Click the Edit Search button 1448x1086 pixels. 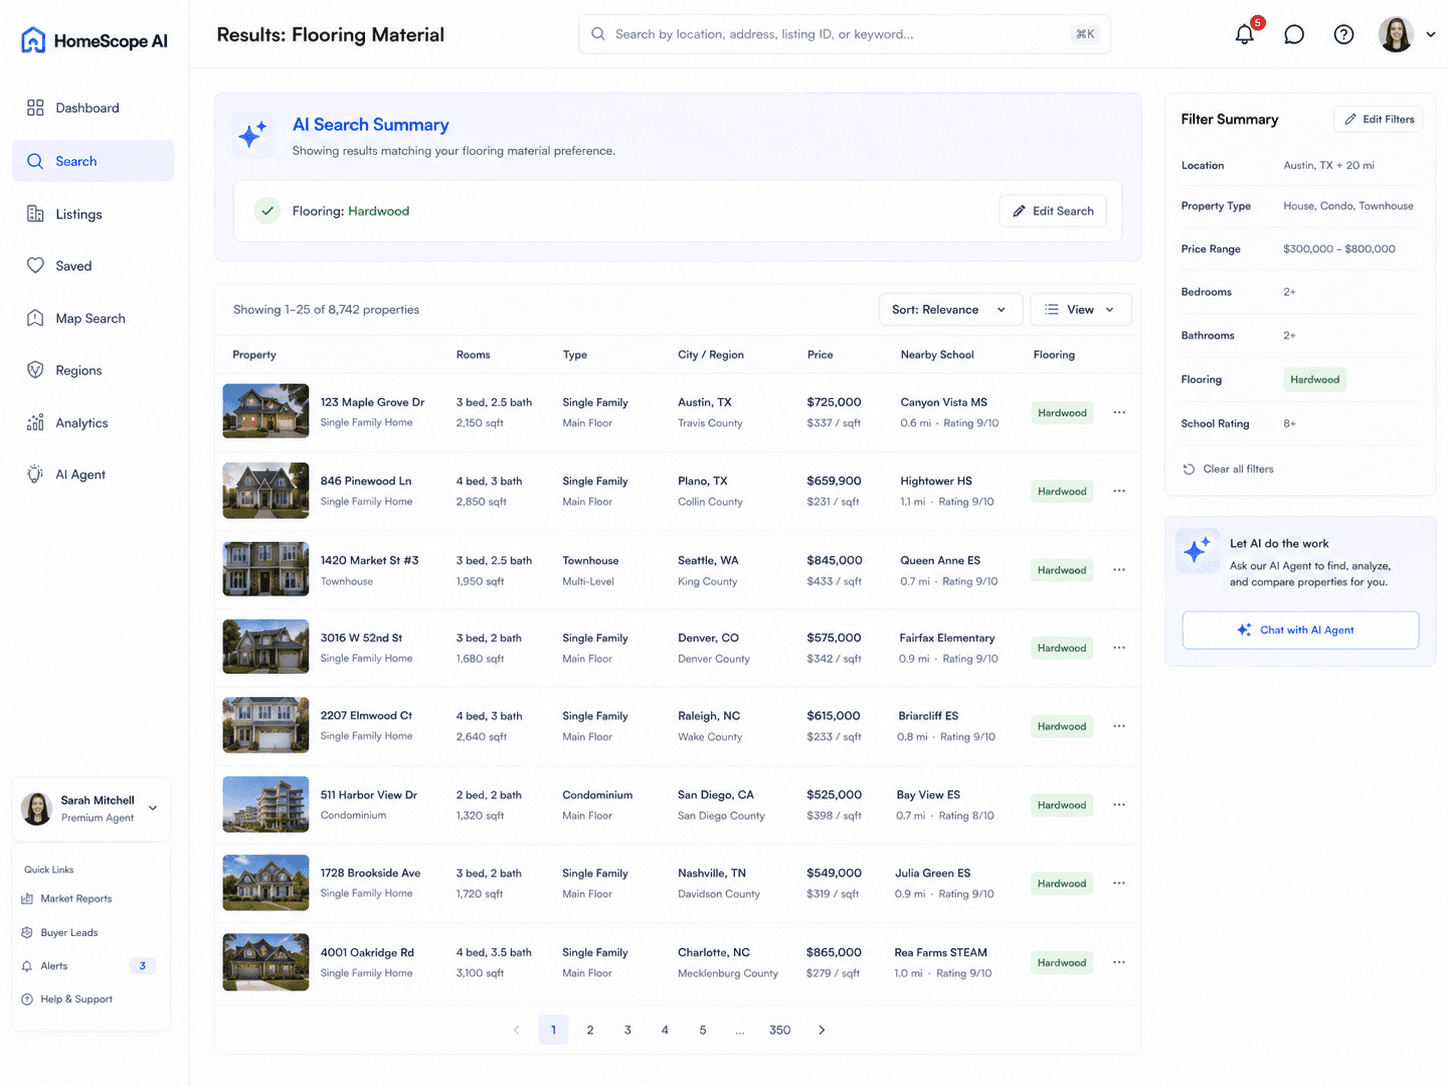(x=1052, y=211)
